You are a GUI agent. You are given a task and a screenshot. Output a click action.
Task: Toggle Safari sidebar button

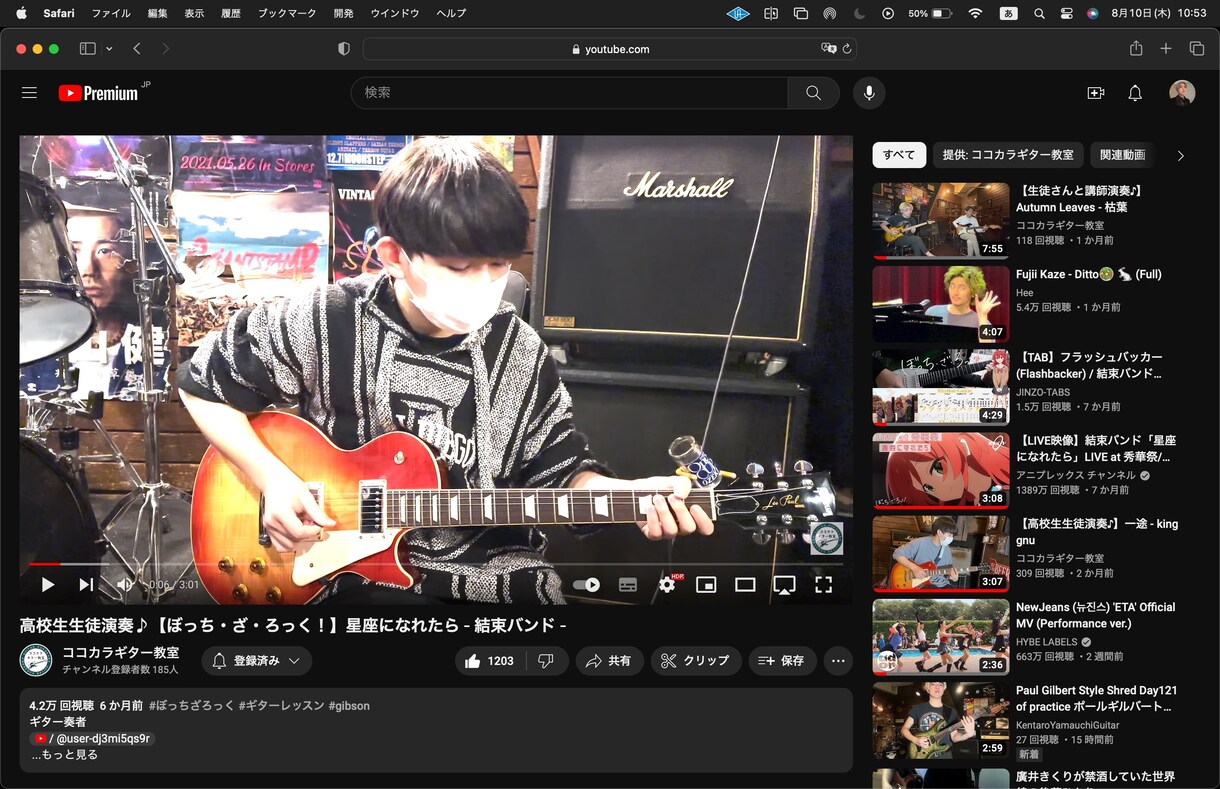tap(87, 49)
